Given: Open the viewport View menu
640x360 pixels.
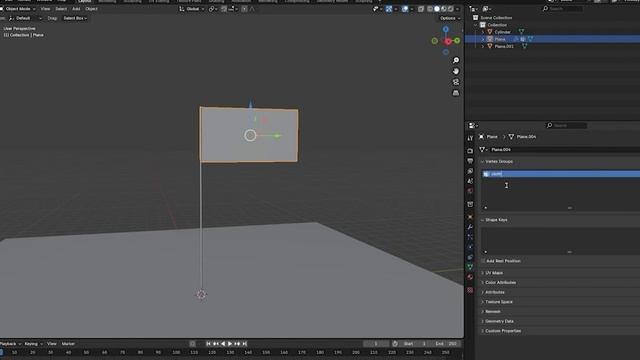Looking at the screenshot, I should [45, 9].
